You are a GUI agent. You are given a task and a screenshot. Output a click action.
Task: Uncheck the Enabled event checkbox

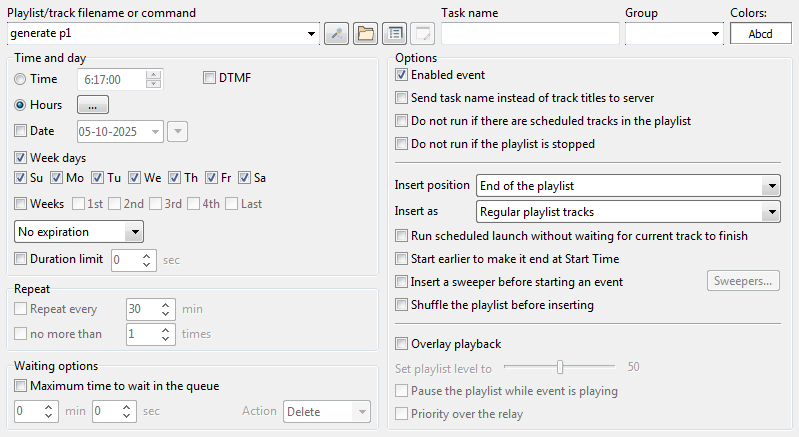[402, 75]
